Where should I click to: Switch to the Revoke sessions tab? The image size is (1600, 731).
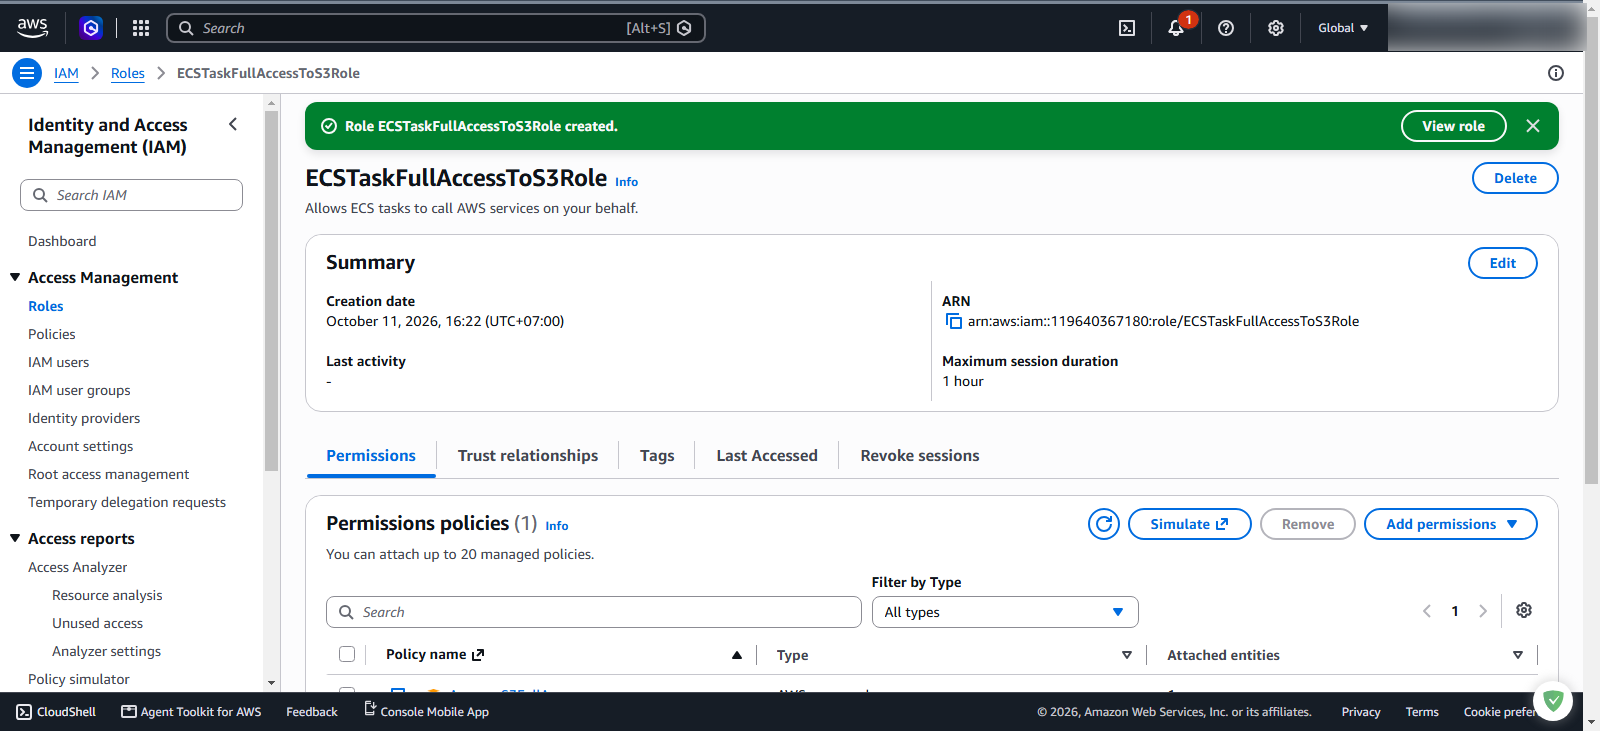(x=920, y=455)
